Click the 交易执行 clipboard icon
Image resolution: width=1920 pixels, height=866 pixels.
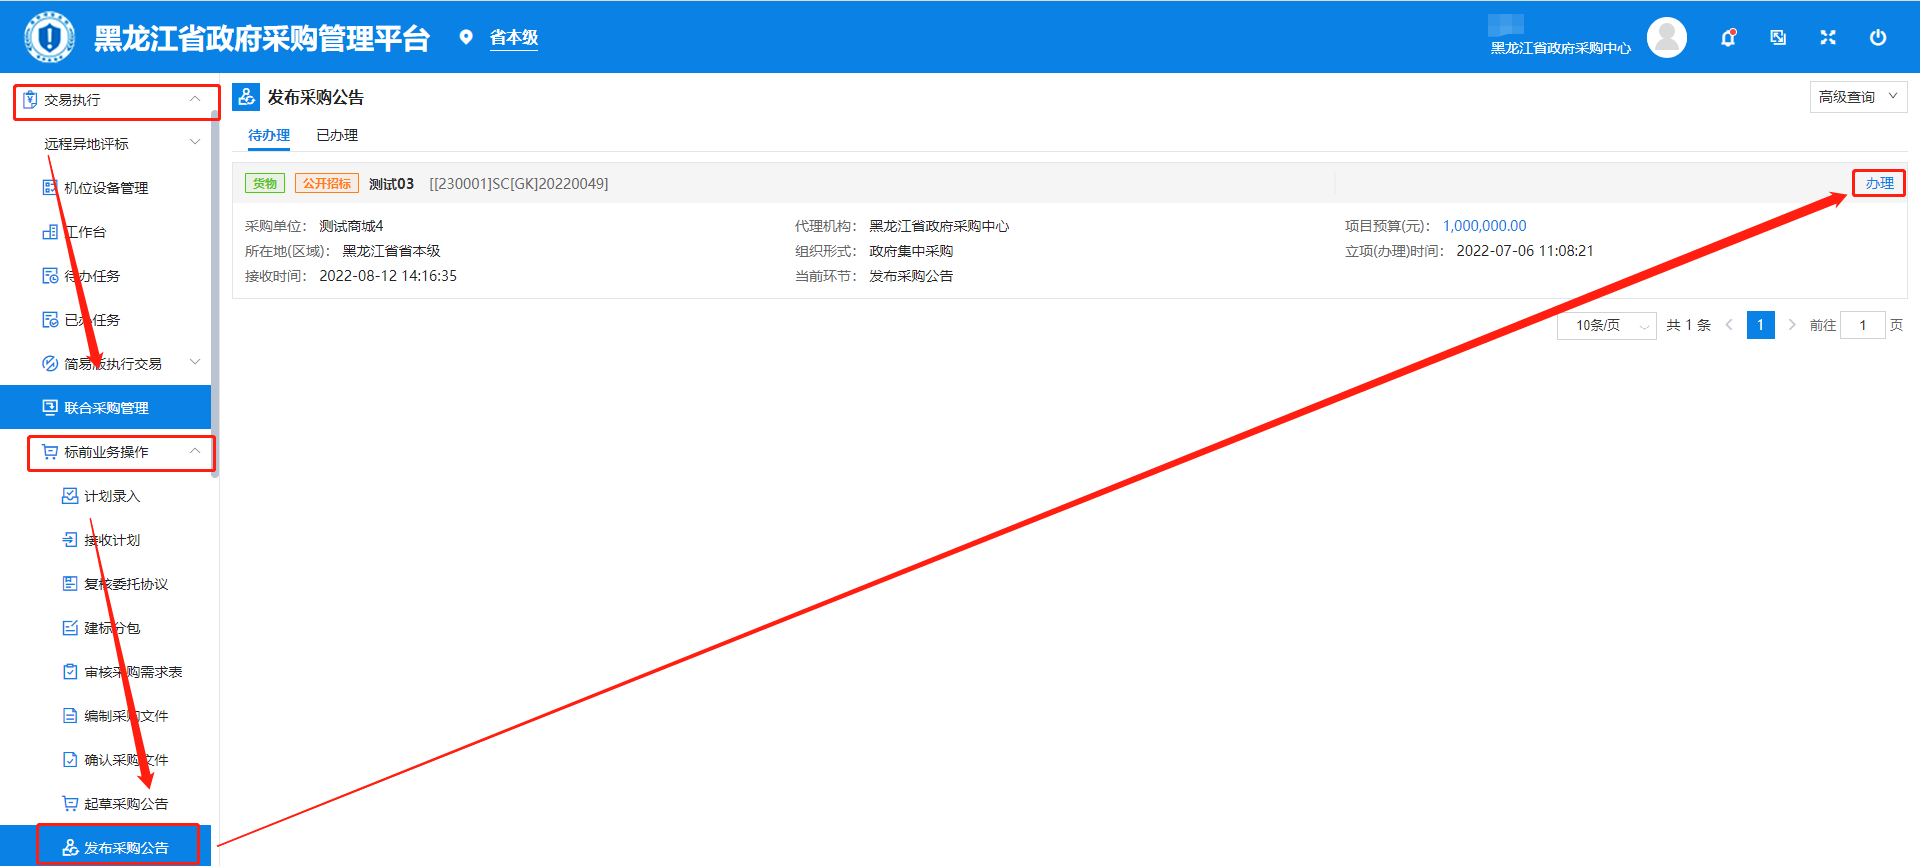(30, 100)
